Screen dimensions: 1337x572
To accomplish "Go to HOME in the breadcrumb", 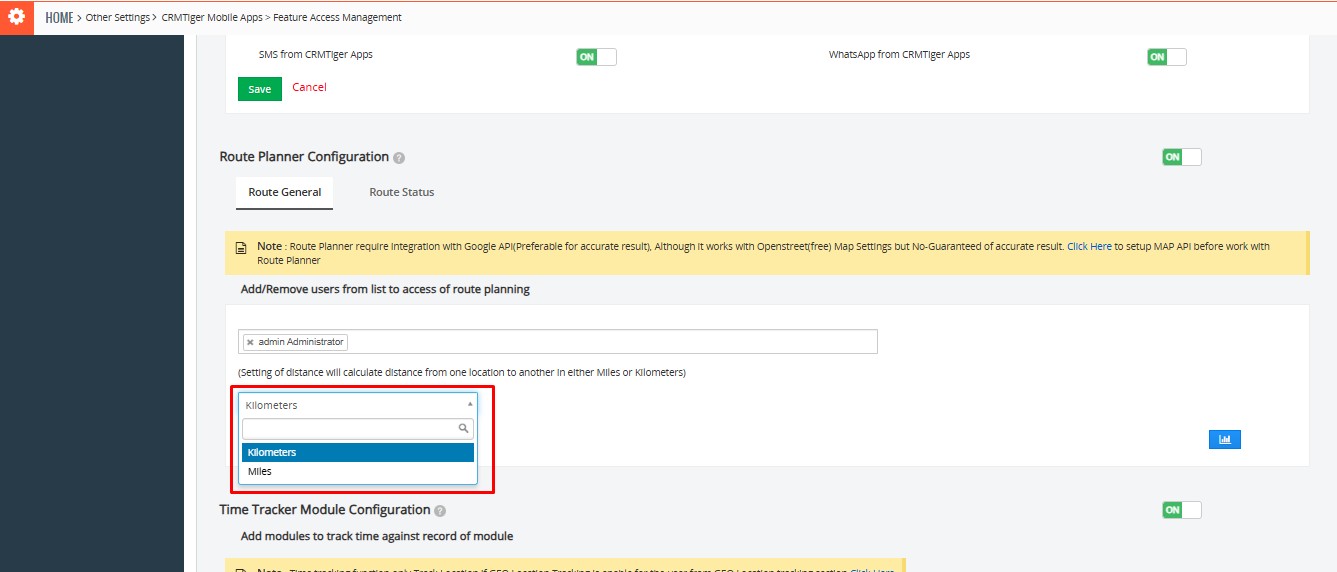I will click(59, 18).
